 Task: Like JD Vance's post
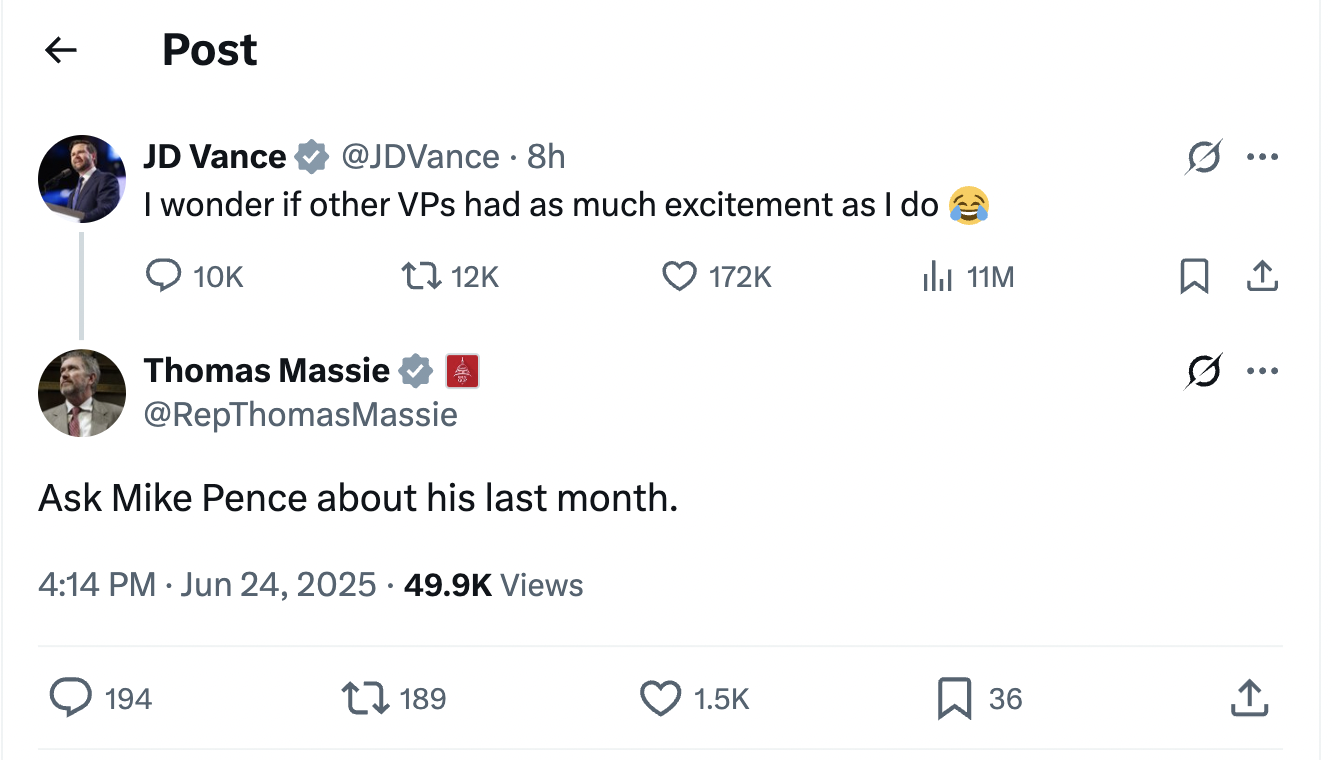click(x=679, y=276)
